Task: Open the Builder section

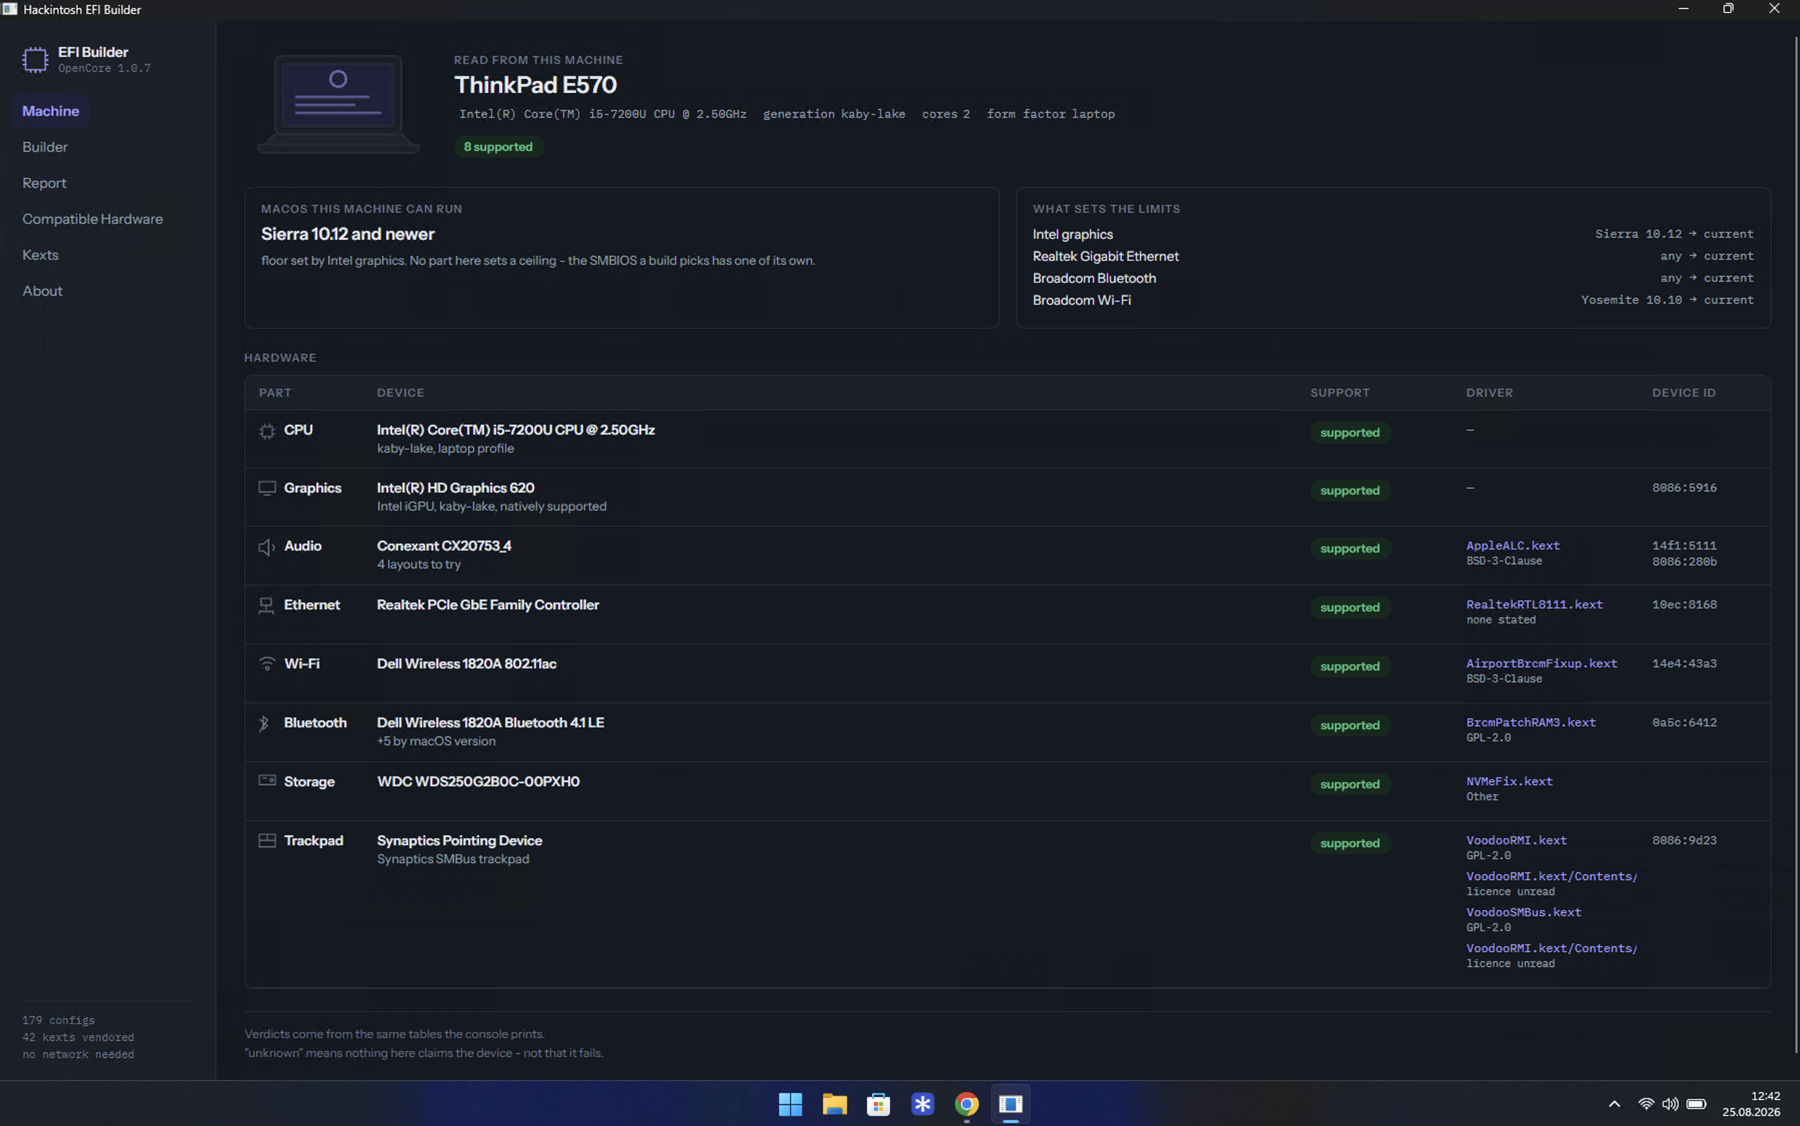Action: coord(45,147)
